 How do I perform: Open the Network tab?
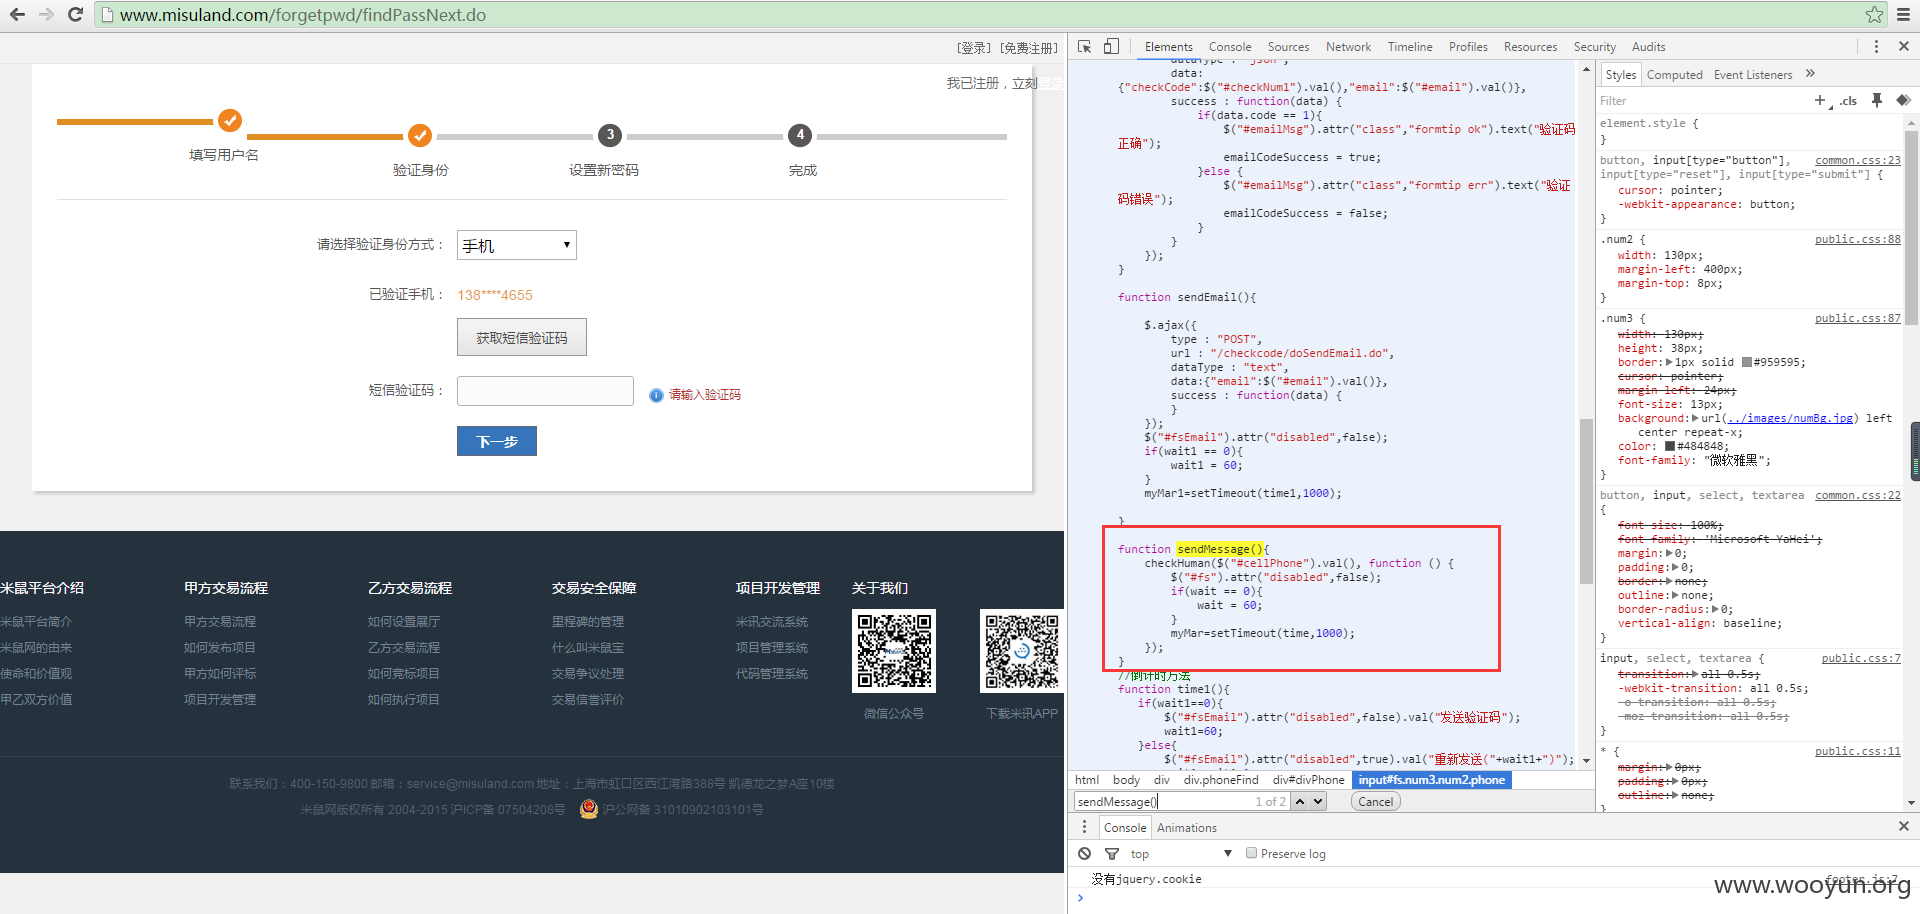[x=1348, y=47]
